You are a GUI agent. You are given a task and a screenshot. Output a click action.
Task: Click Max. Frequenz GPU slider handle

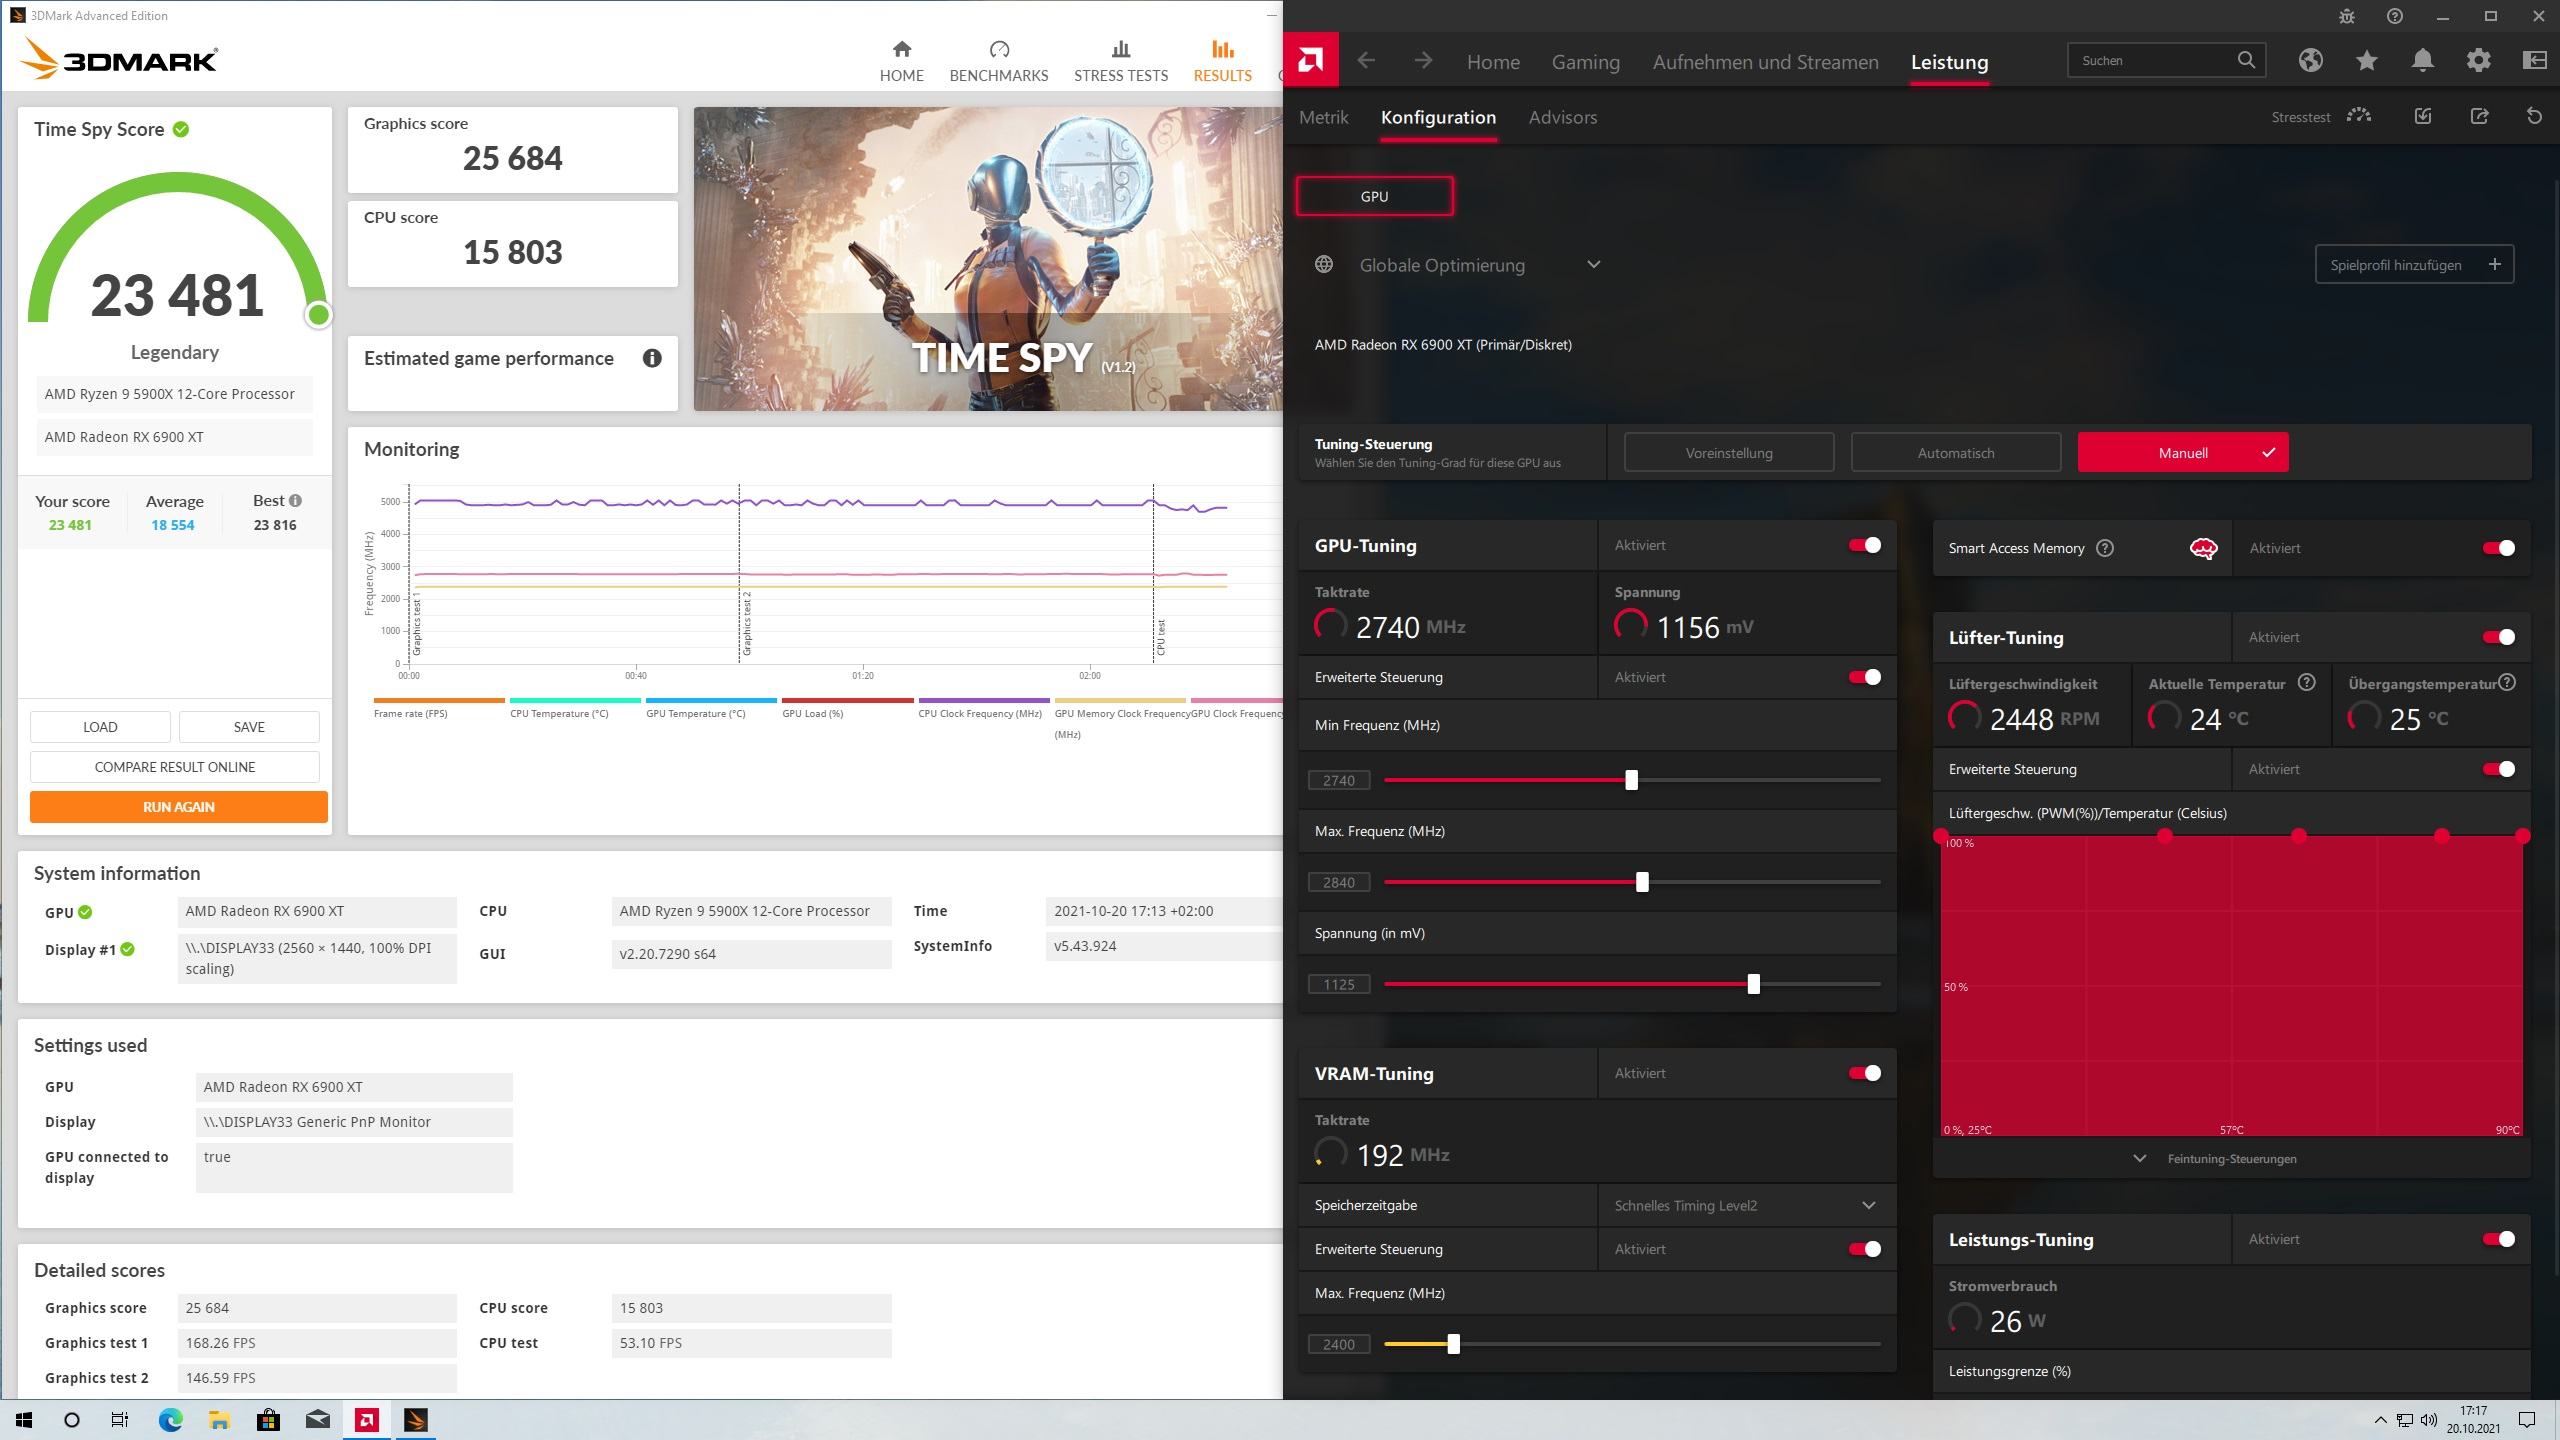(x=1642, y=882)
